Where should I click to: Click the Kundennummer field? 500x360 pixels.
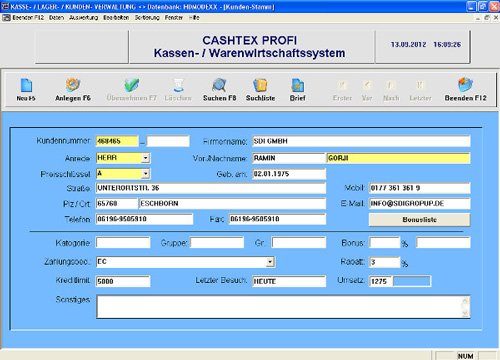tap(117, 141)
